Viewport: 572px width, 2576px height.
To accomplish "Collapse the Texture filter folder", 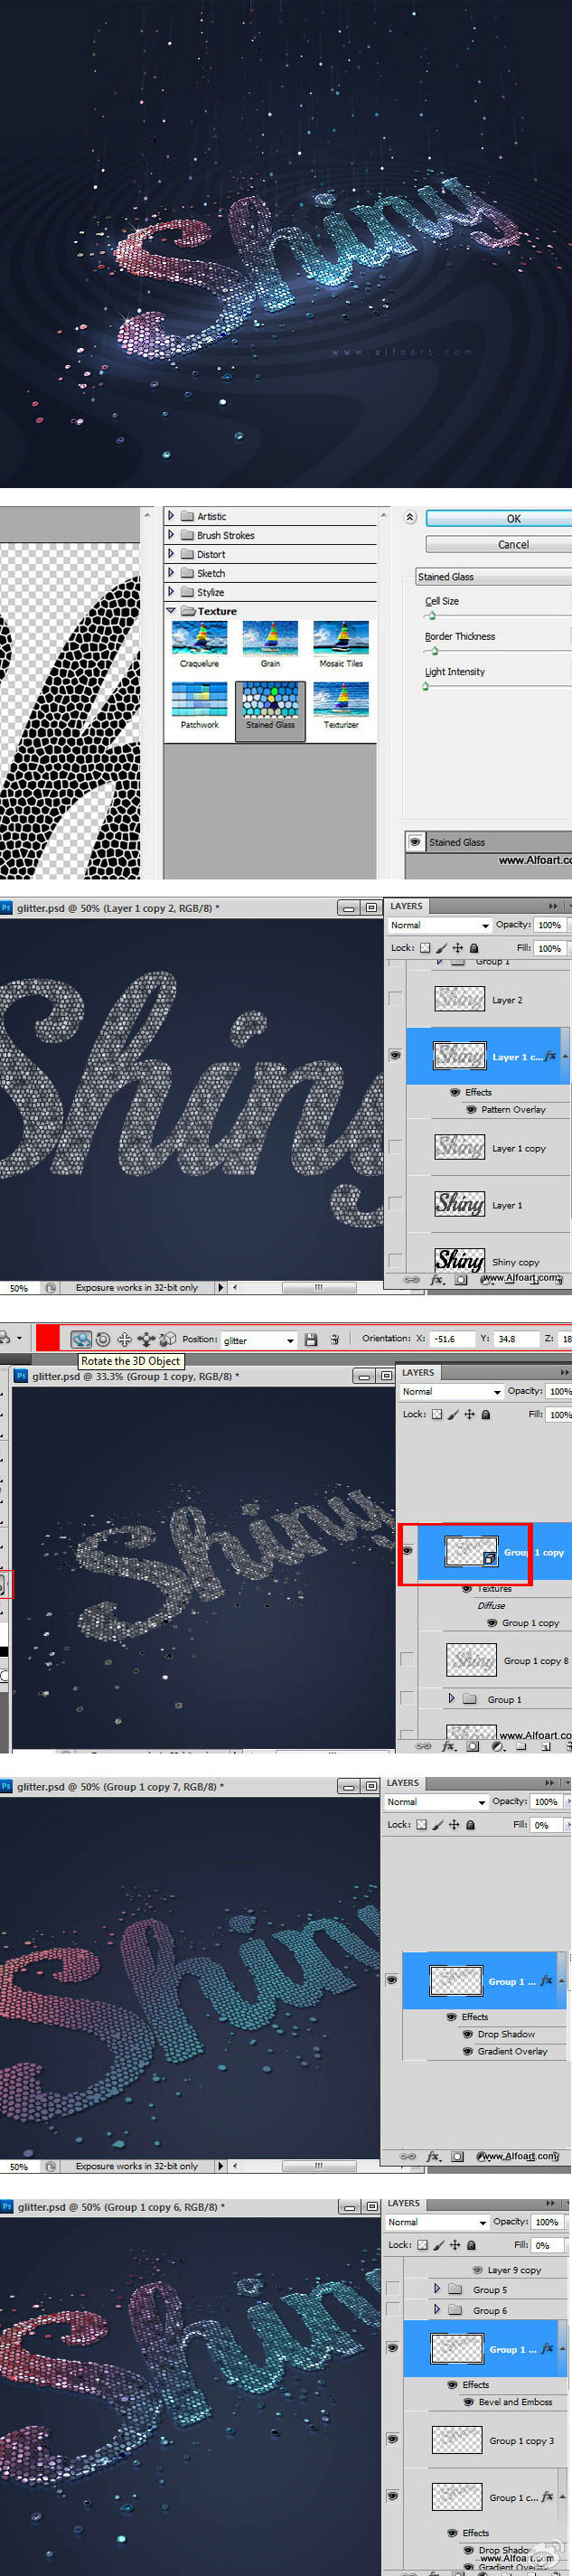I will coord(171,611).
